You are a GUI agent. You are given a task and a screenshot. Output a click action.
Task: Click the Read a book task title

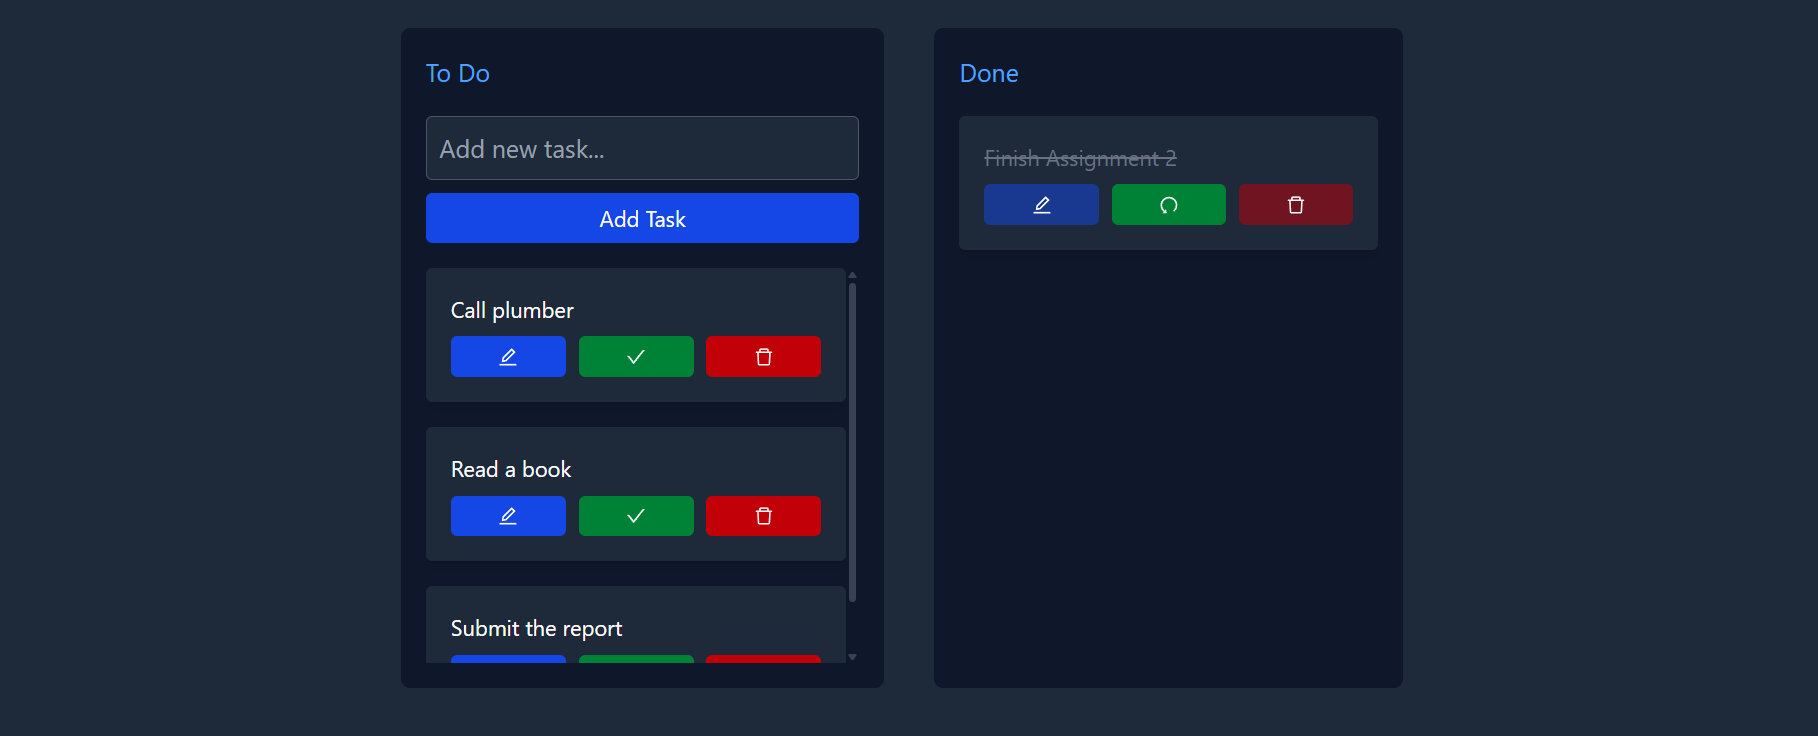click(x=511, y=470)
